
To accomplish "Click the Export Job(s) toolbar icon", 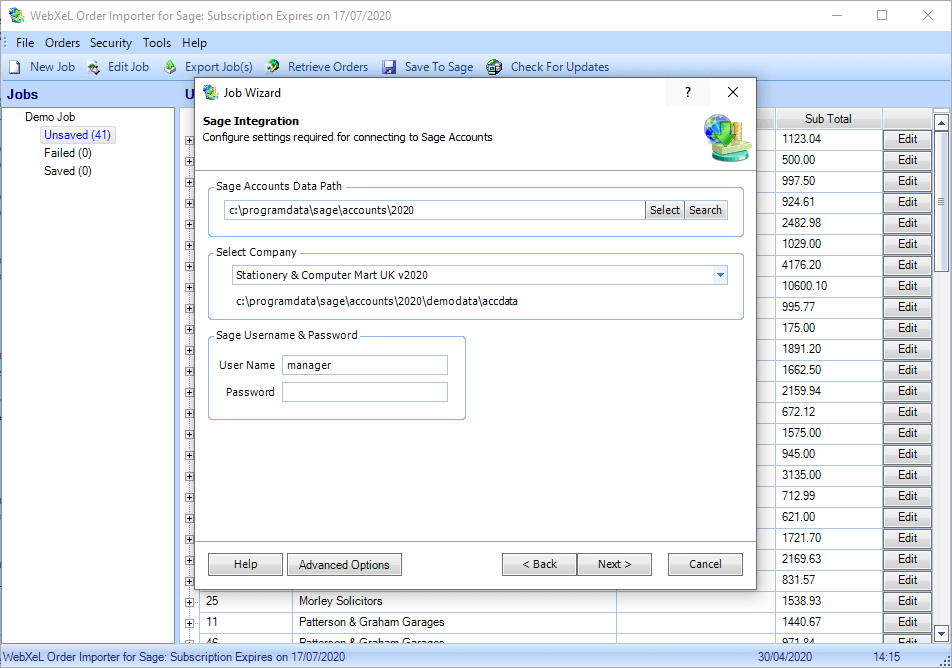I will 171,67.
